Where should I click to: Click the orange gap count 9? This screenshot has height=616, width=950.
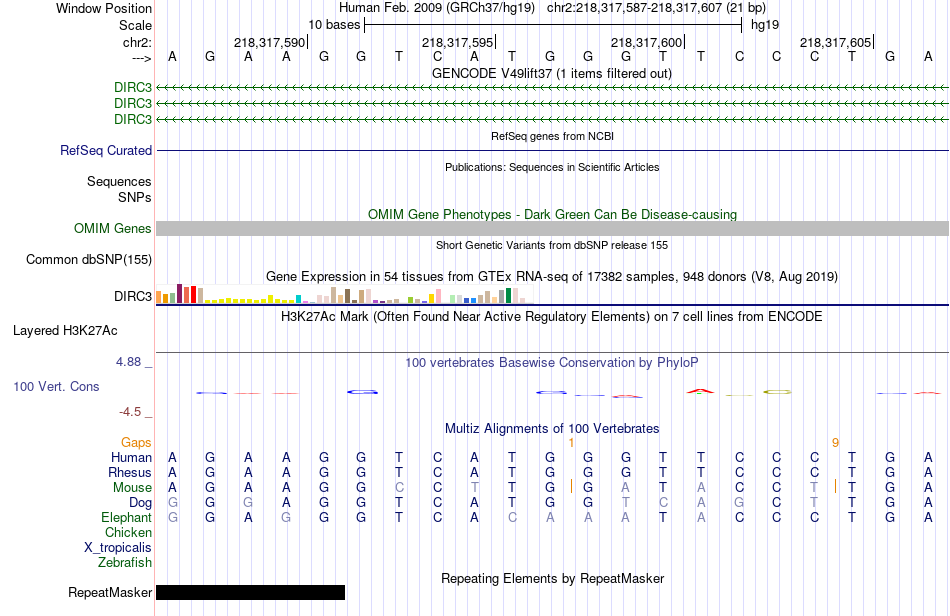coord(835,443)
